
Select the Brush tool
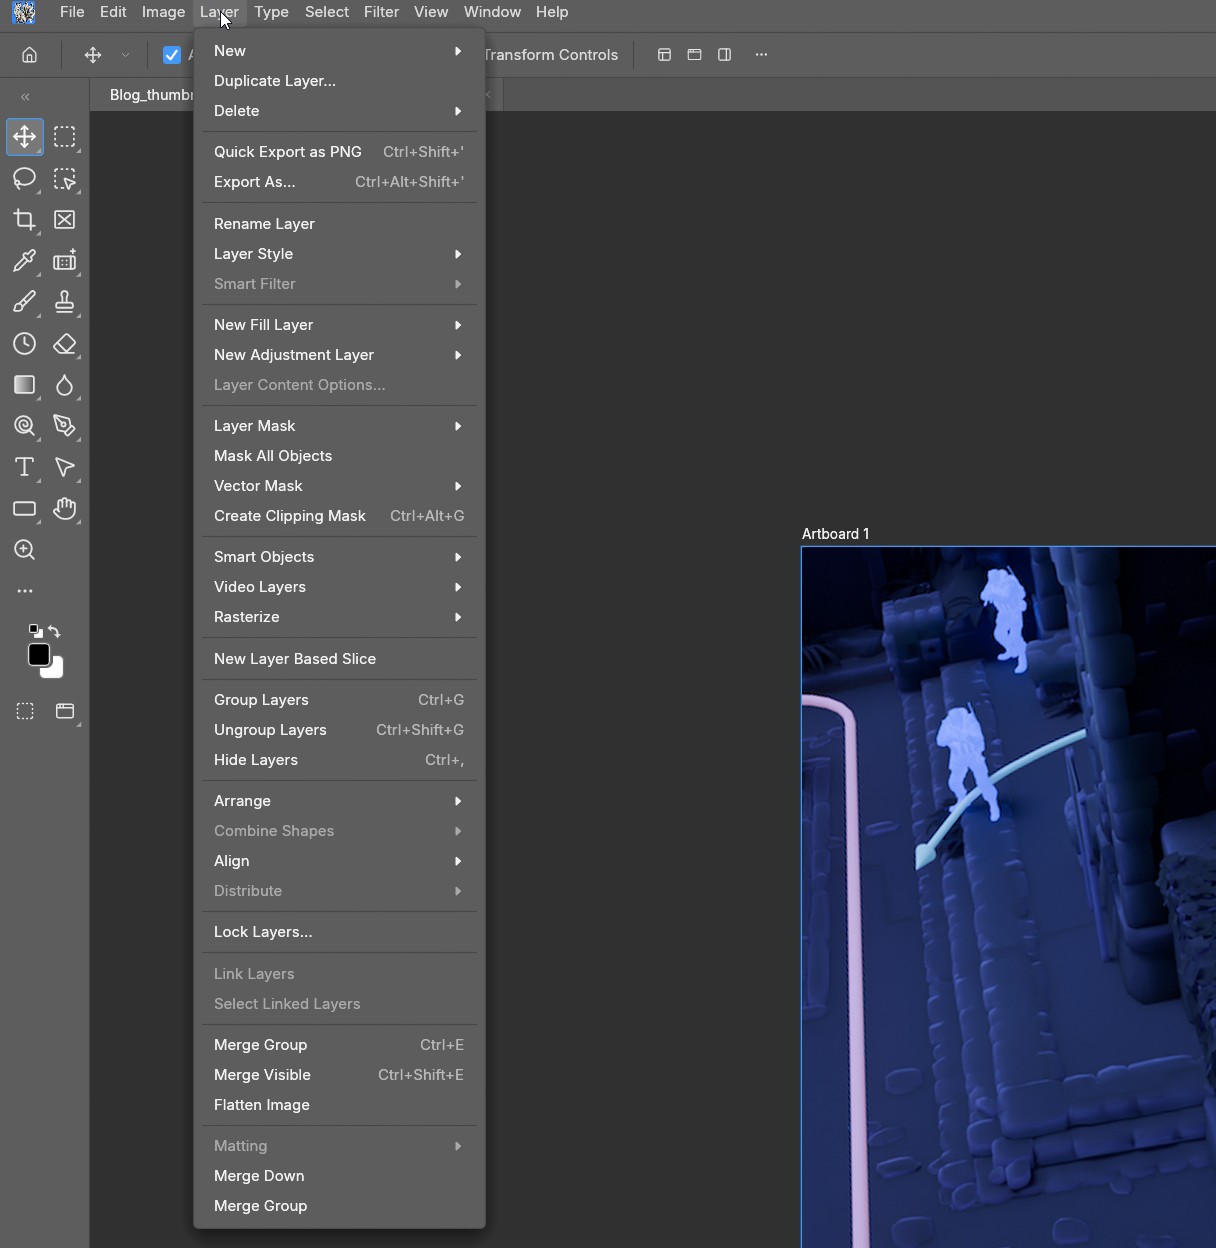[x=25, y=302]
